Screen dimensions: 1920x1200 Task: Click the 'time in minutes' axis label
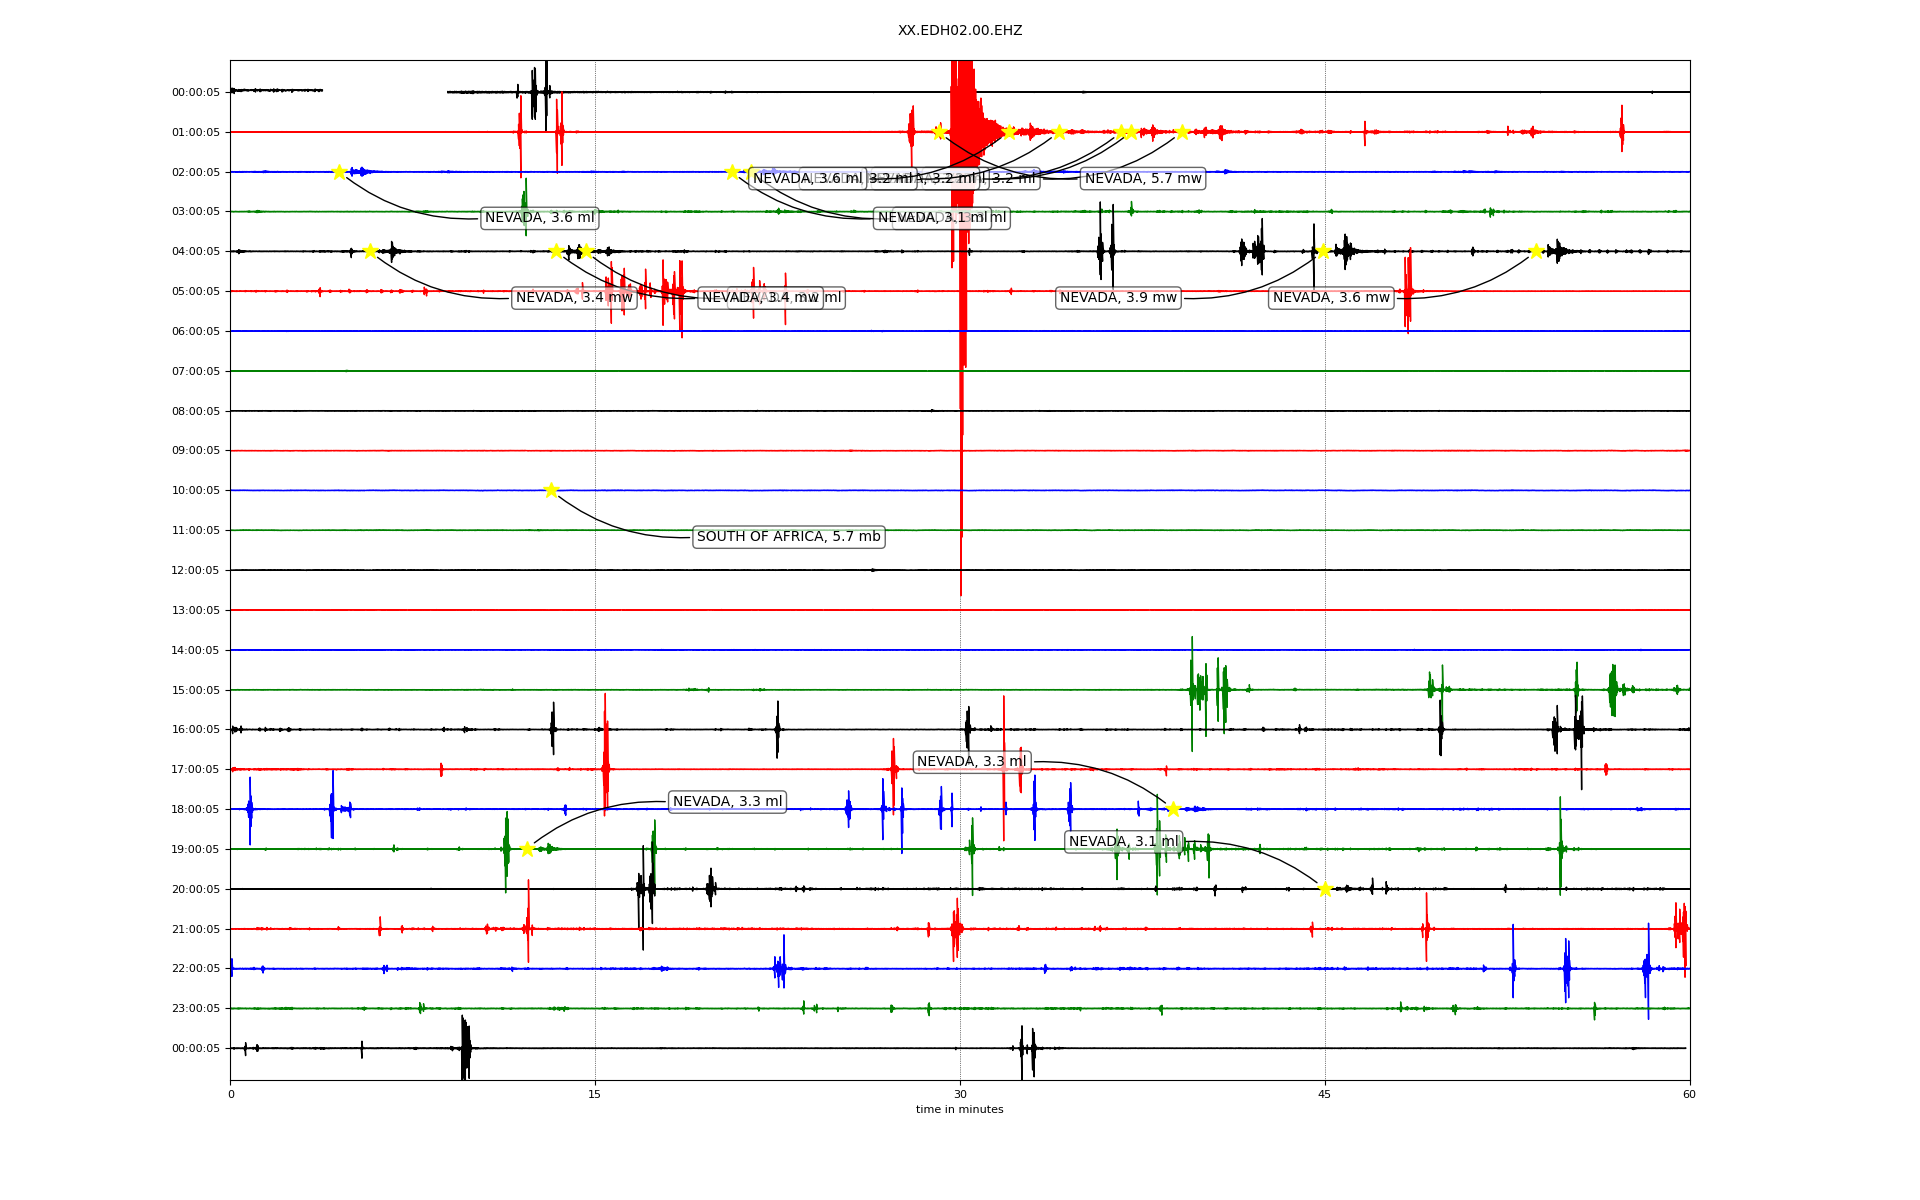960,1109
